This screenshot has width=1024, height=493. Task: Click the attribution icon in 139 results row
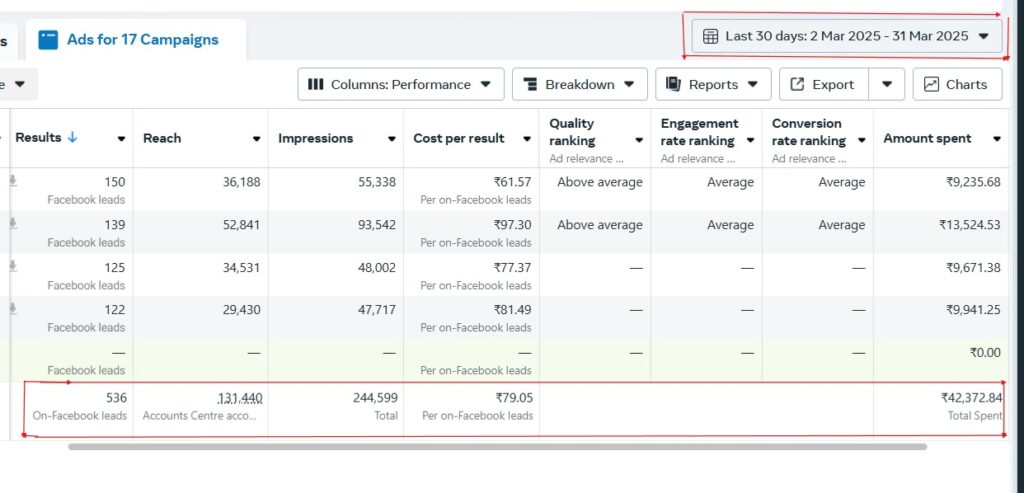pos(12,224)
